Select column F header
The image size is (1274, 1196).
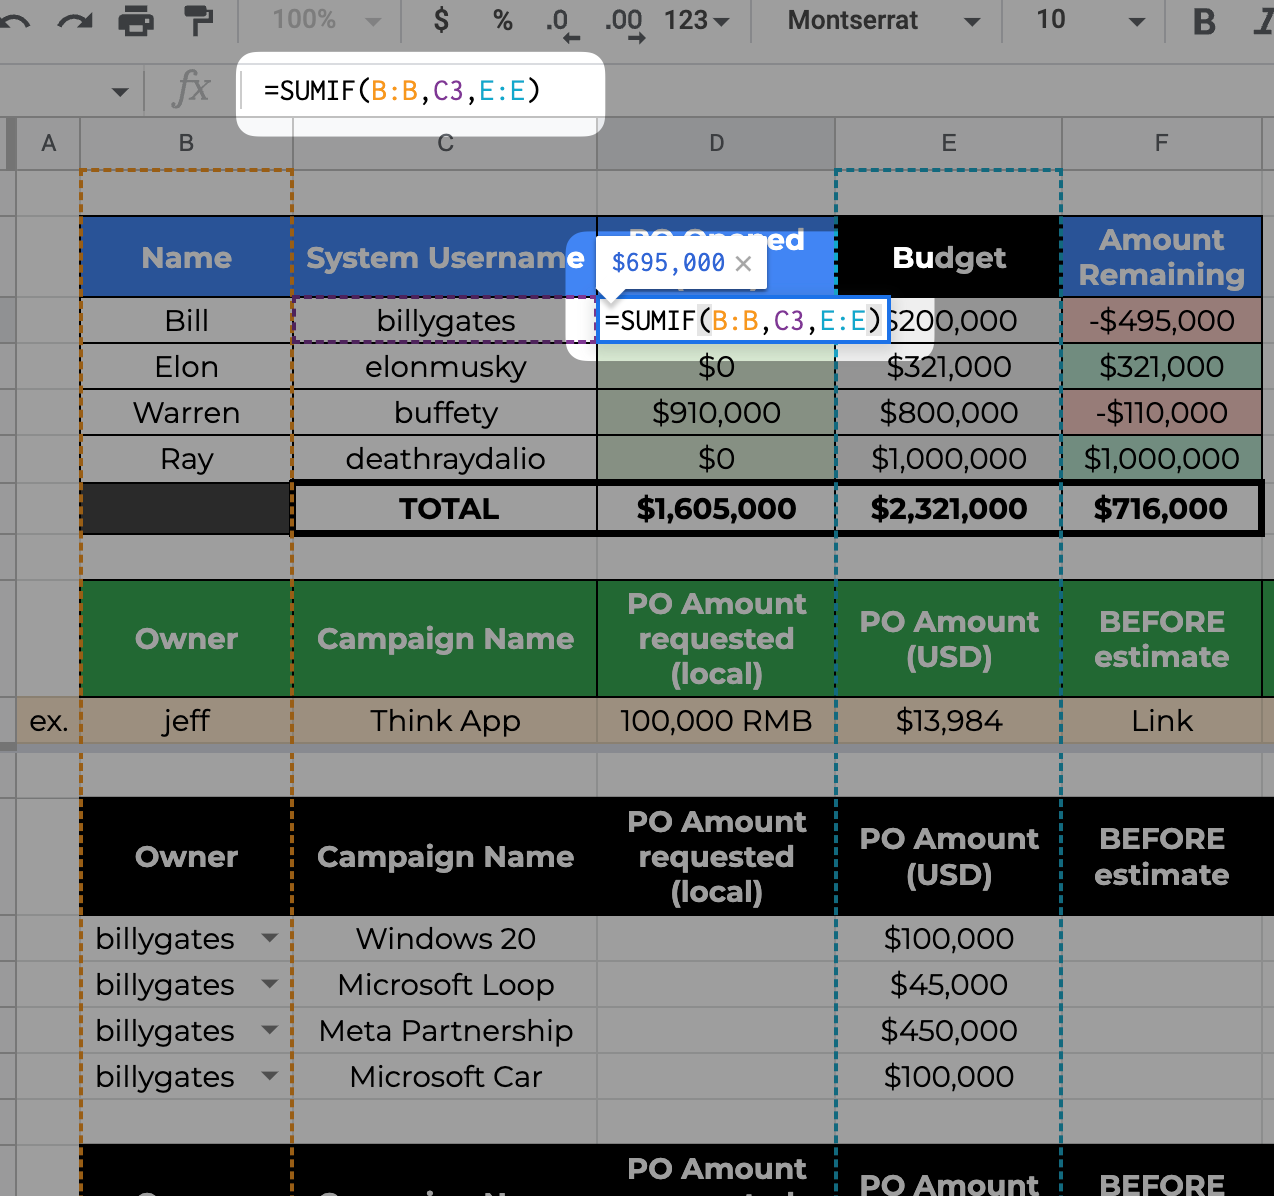pos(1161,143)
